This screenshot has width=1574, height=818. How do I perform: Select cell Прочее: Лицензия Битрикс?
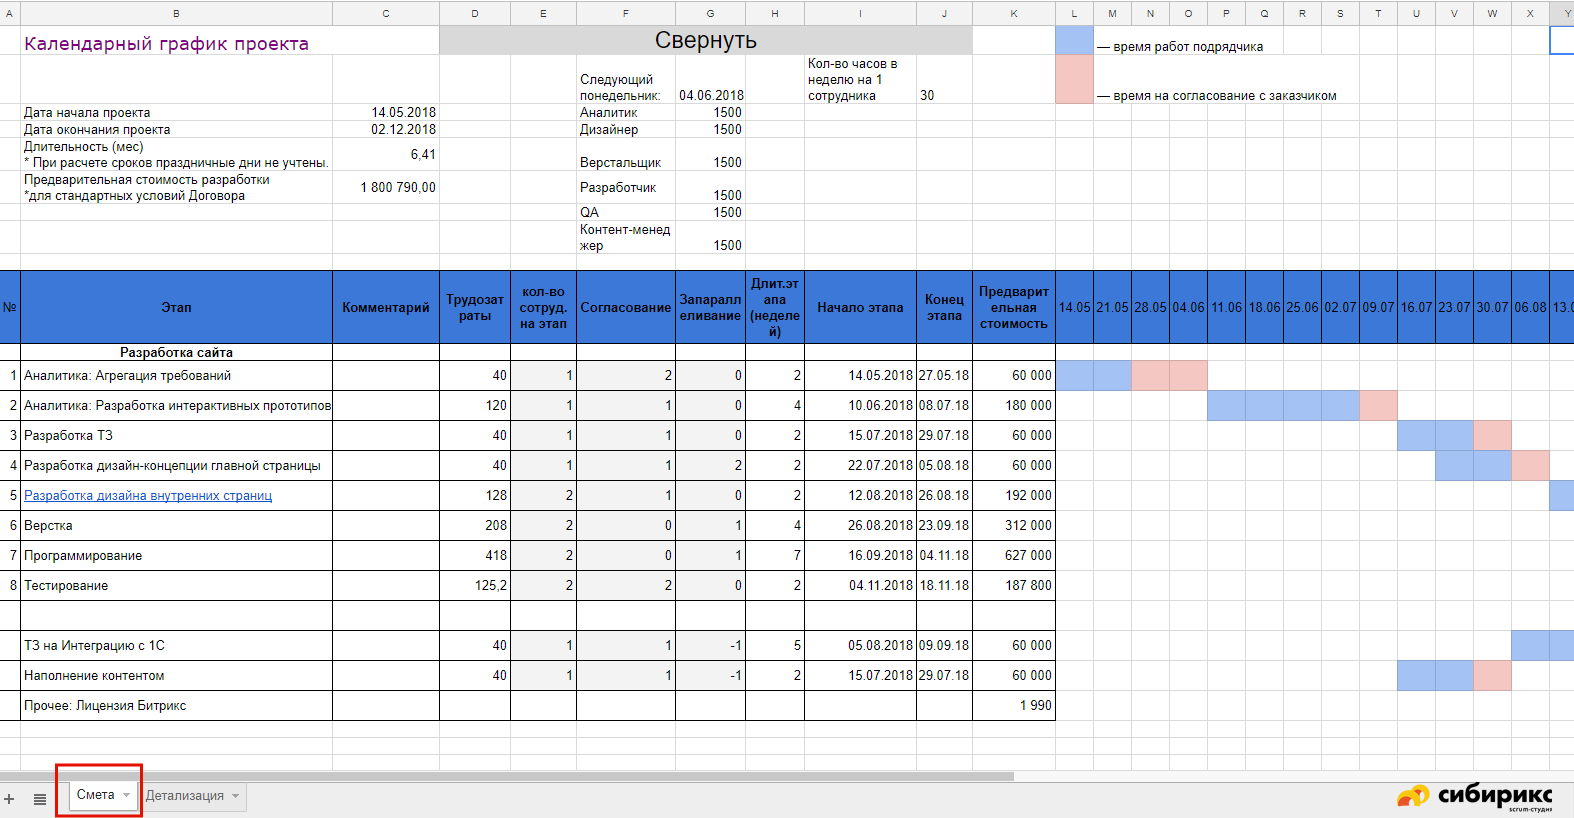176,706
